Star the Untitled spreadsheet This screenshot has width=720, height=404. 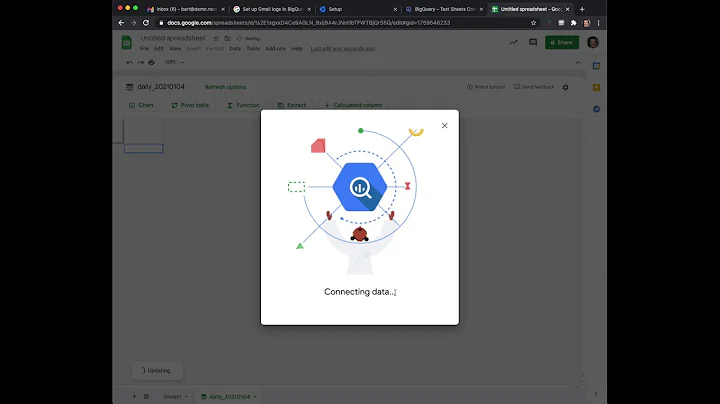point(216,39)
